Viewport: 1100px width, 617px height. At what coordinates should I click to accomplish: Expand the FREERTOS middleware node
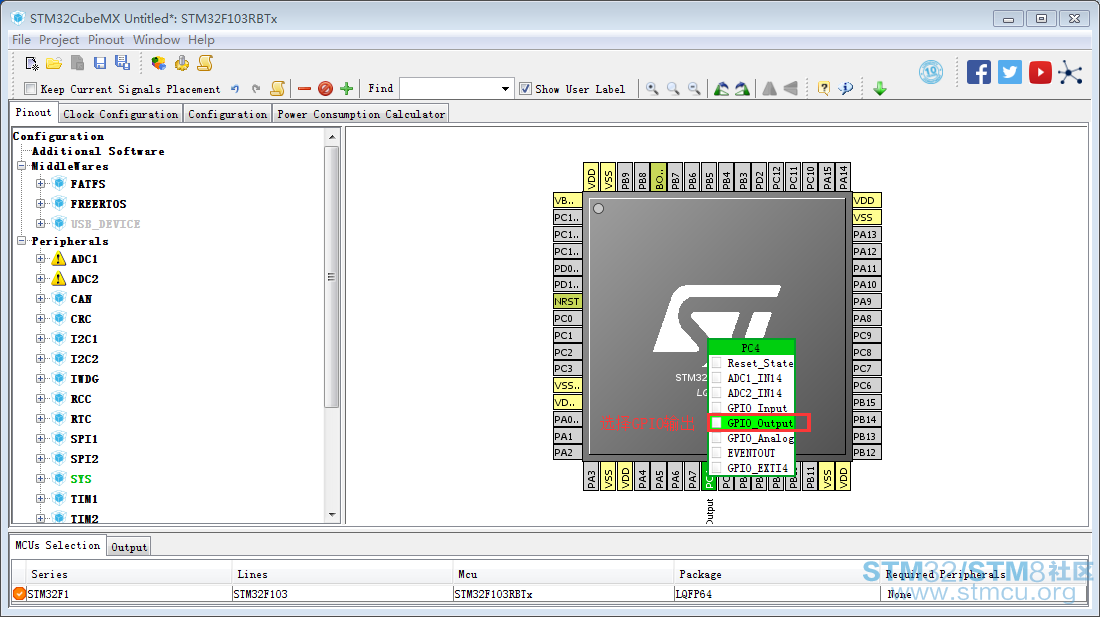coord(41,203)
